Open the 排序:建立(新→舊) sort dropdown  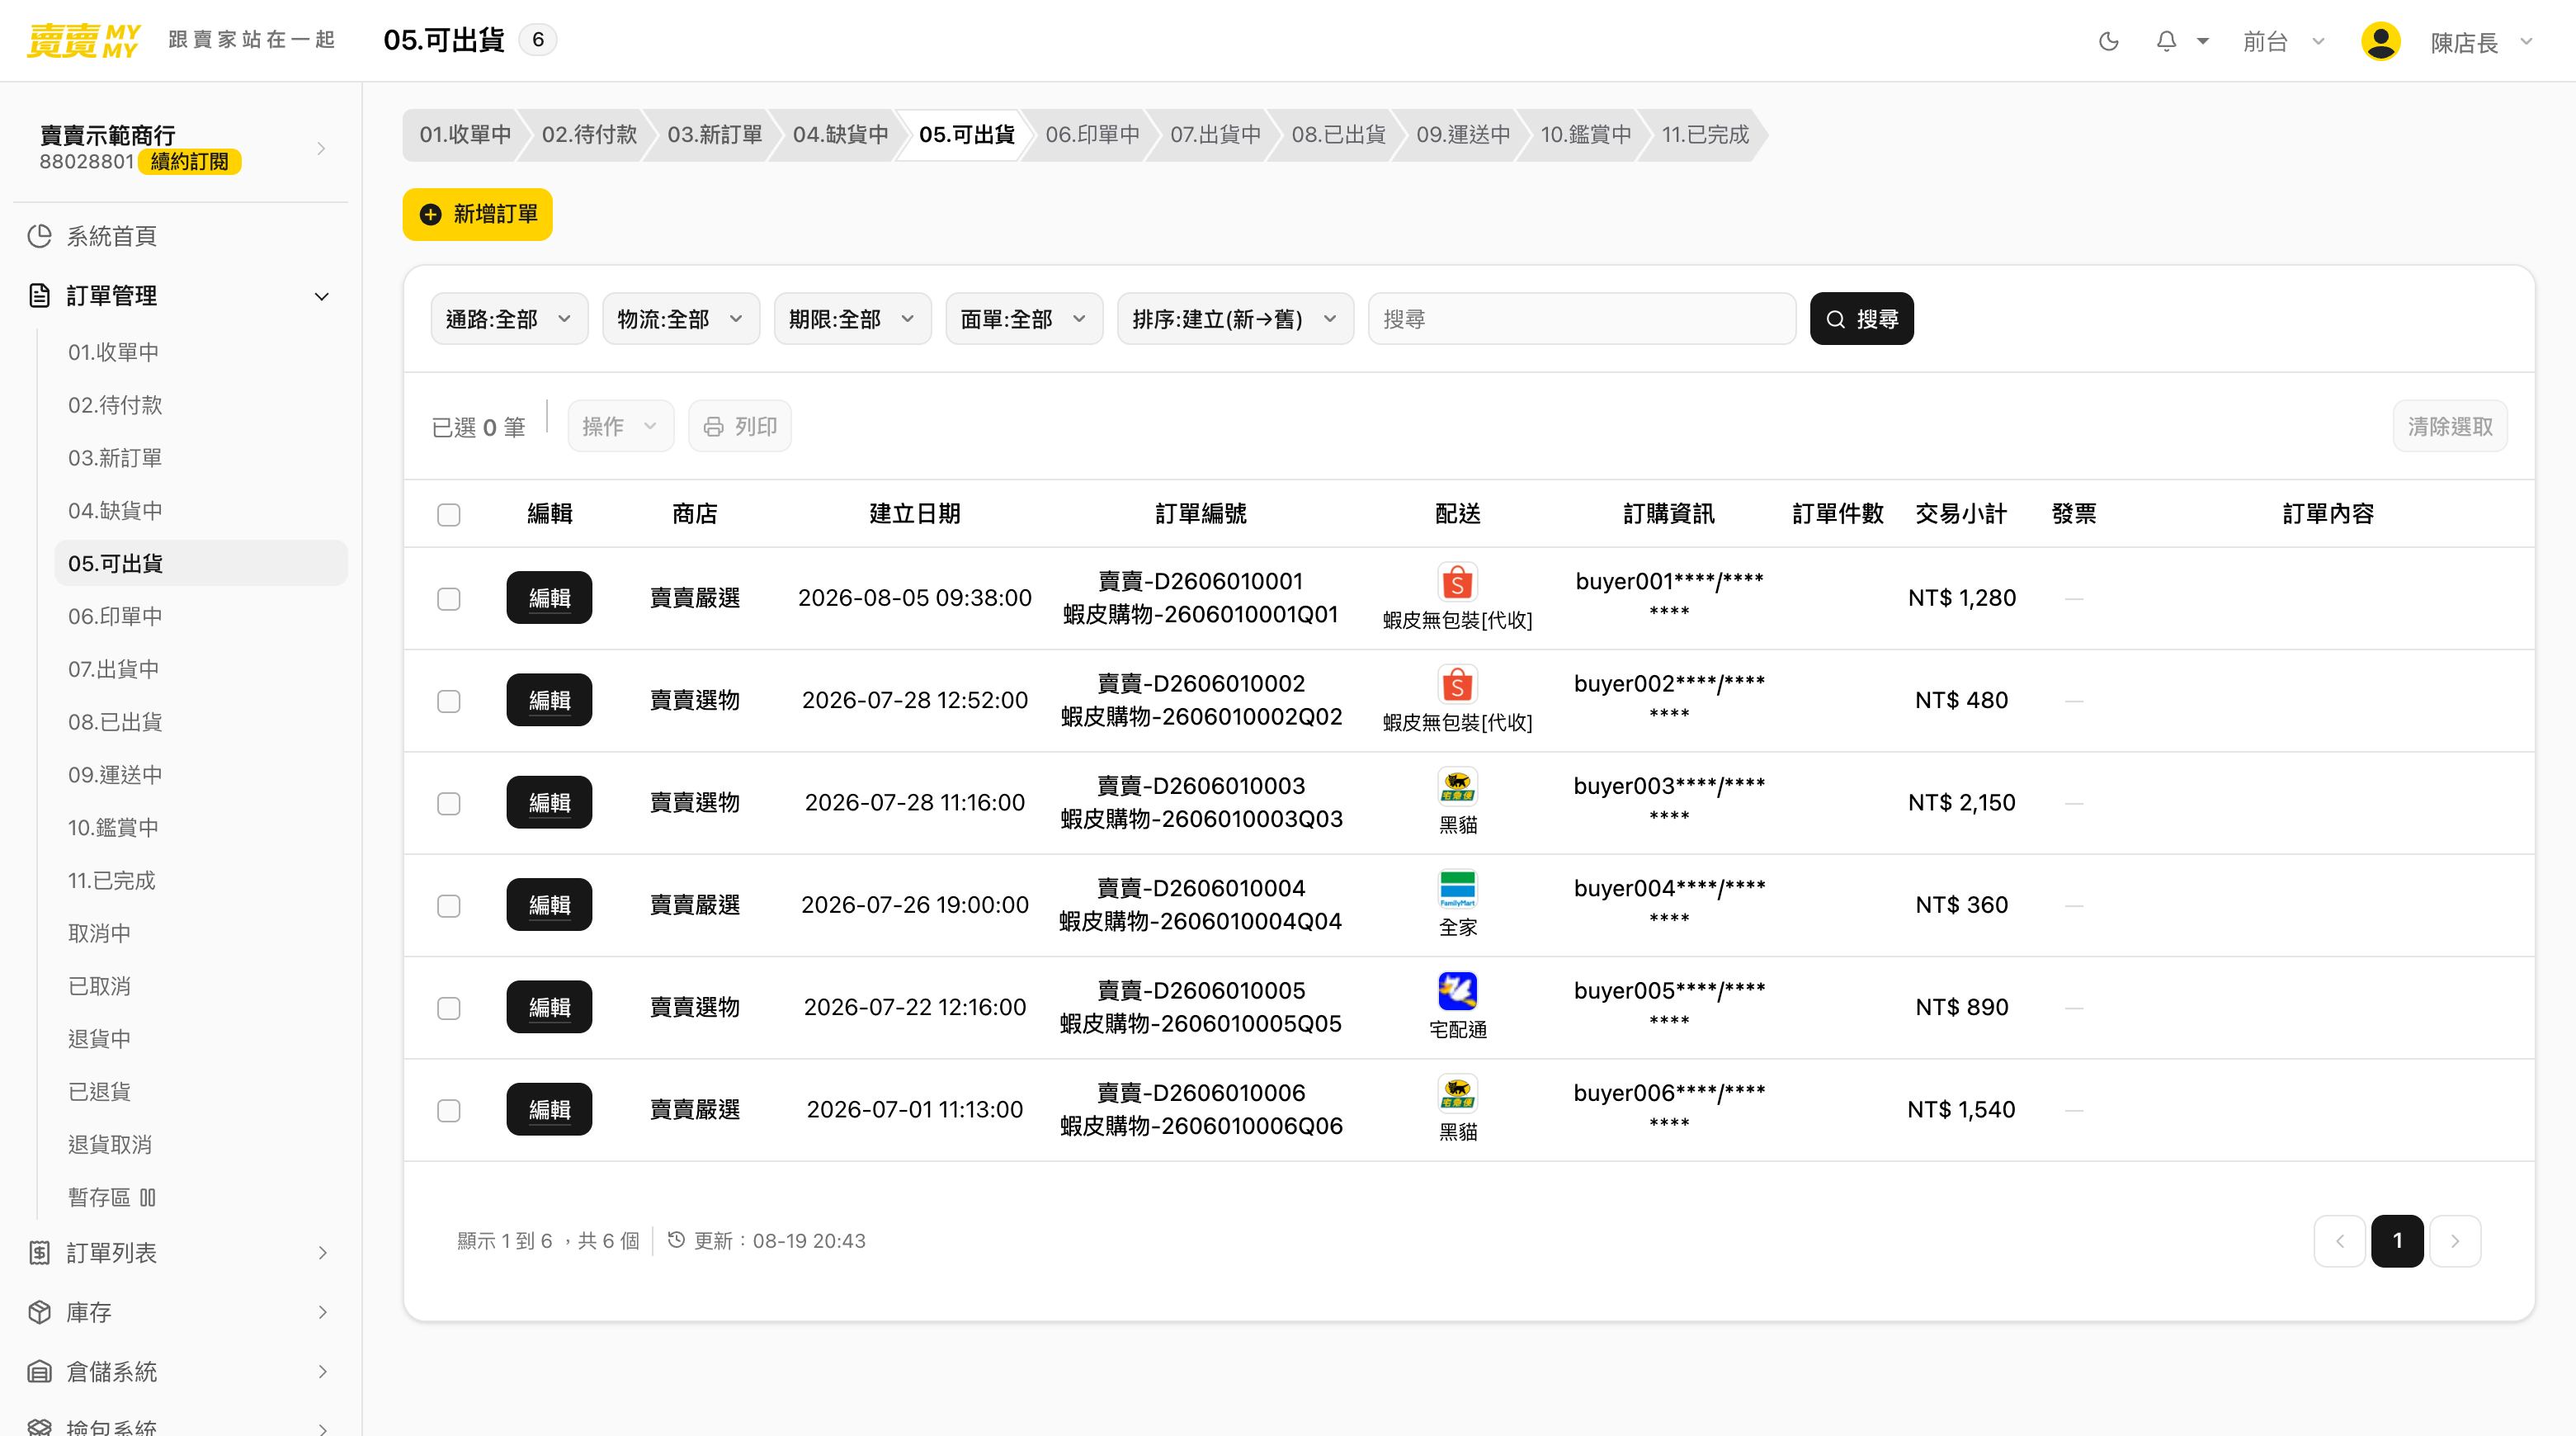(1235, 319)
